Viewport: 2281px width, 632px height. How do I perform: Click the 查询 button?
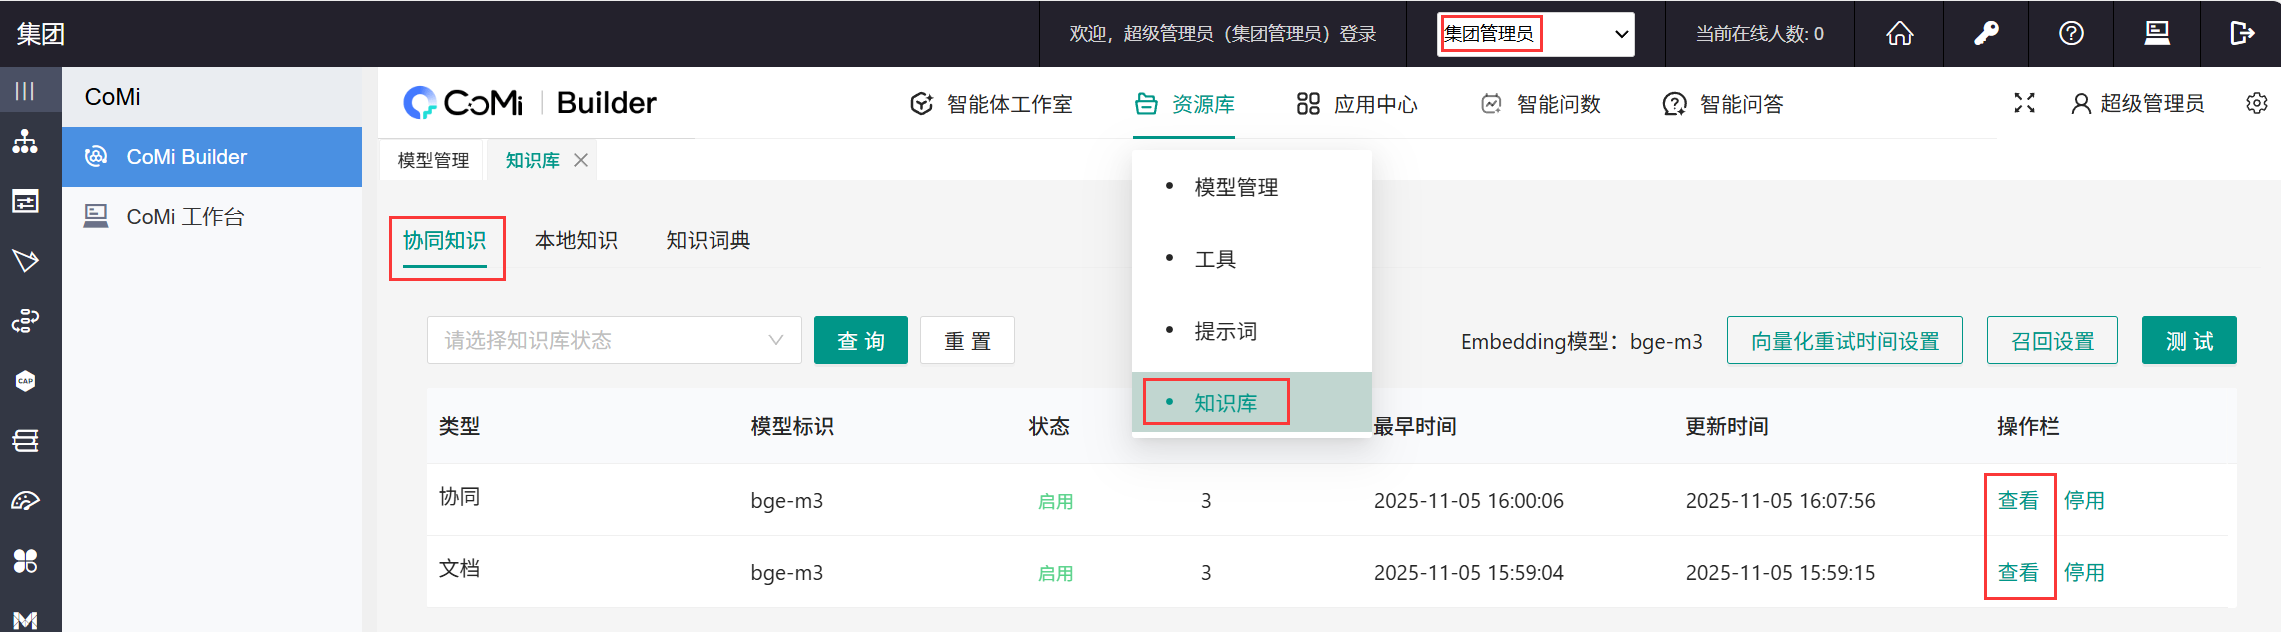[x=860, y=341]
